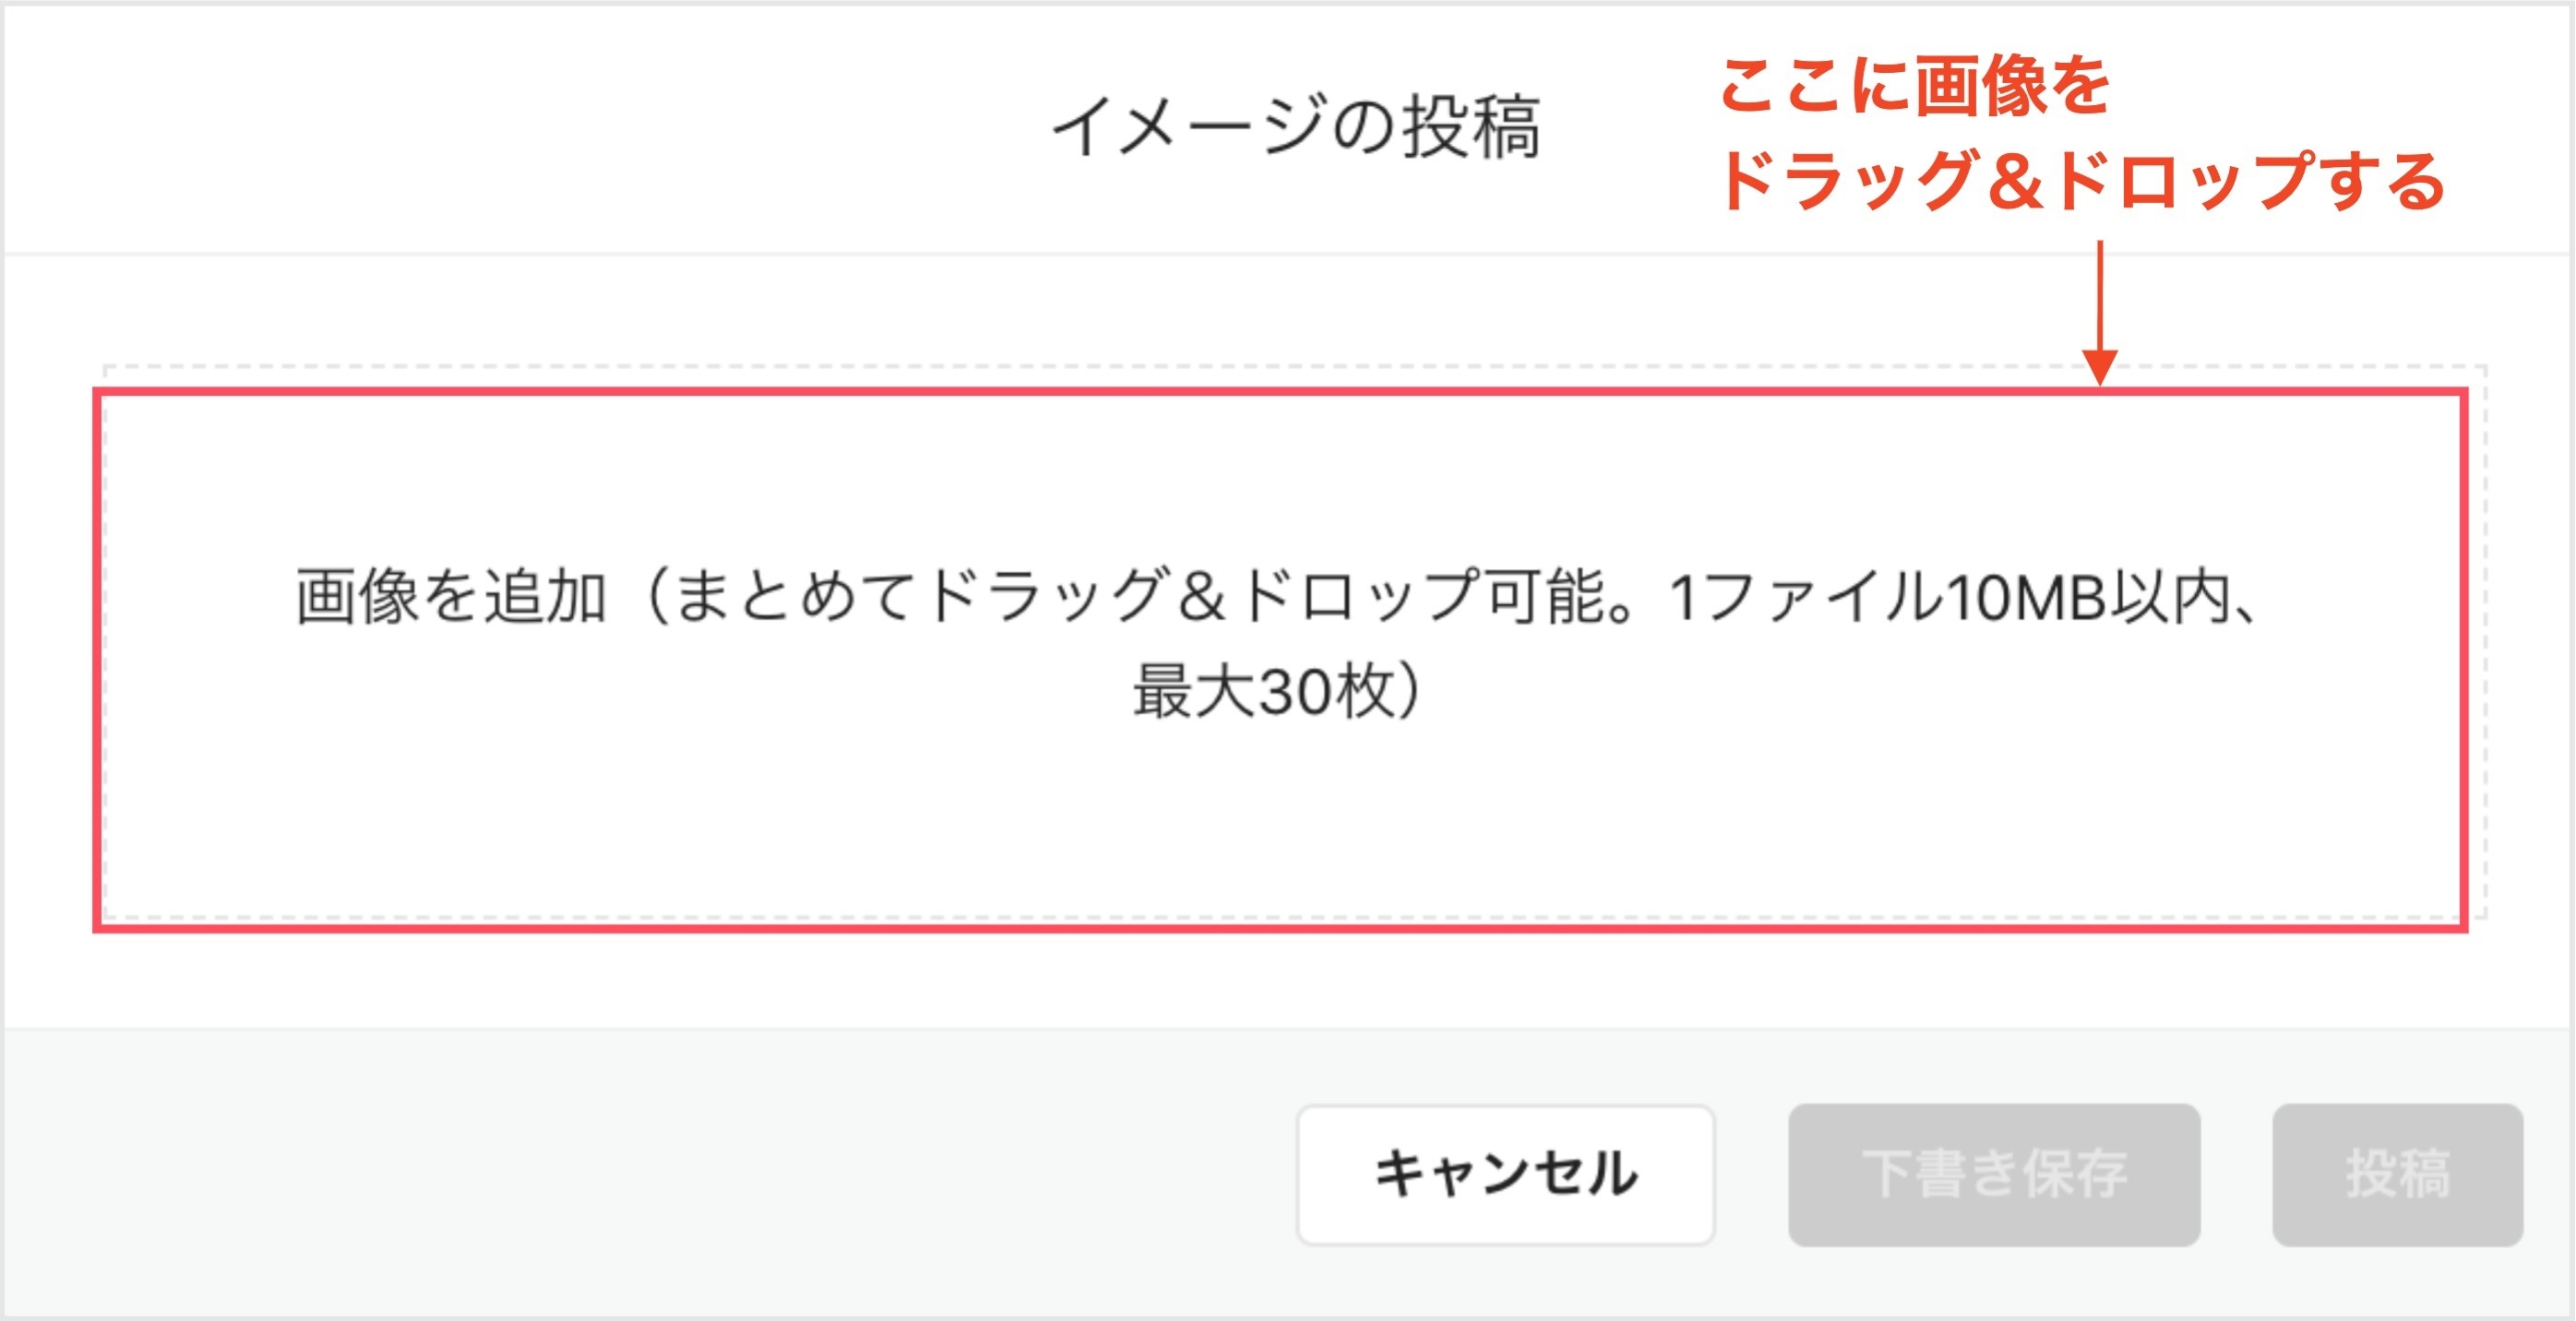
Task: Click the 画像を追加 text in the upload zone
Action: [x=451, y=597]
